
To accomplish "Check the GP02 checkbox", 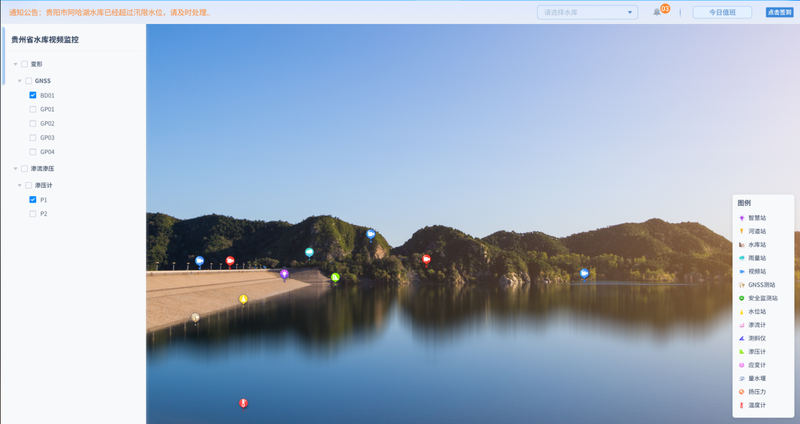I will [33, 123].
